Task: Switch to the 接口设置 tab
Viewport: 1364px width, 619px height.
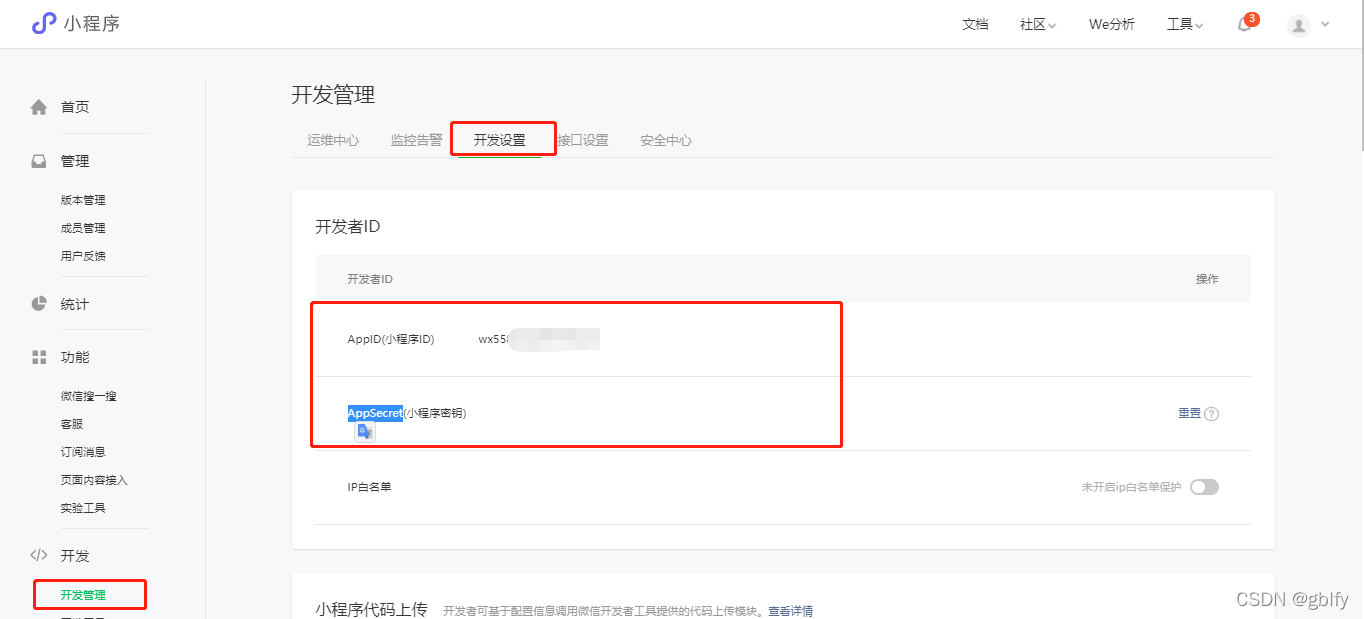Action: [585, 140]
